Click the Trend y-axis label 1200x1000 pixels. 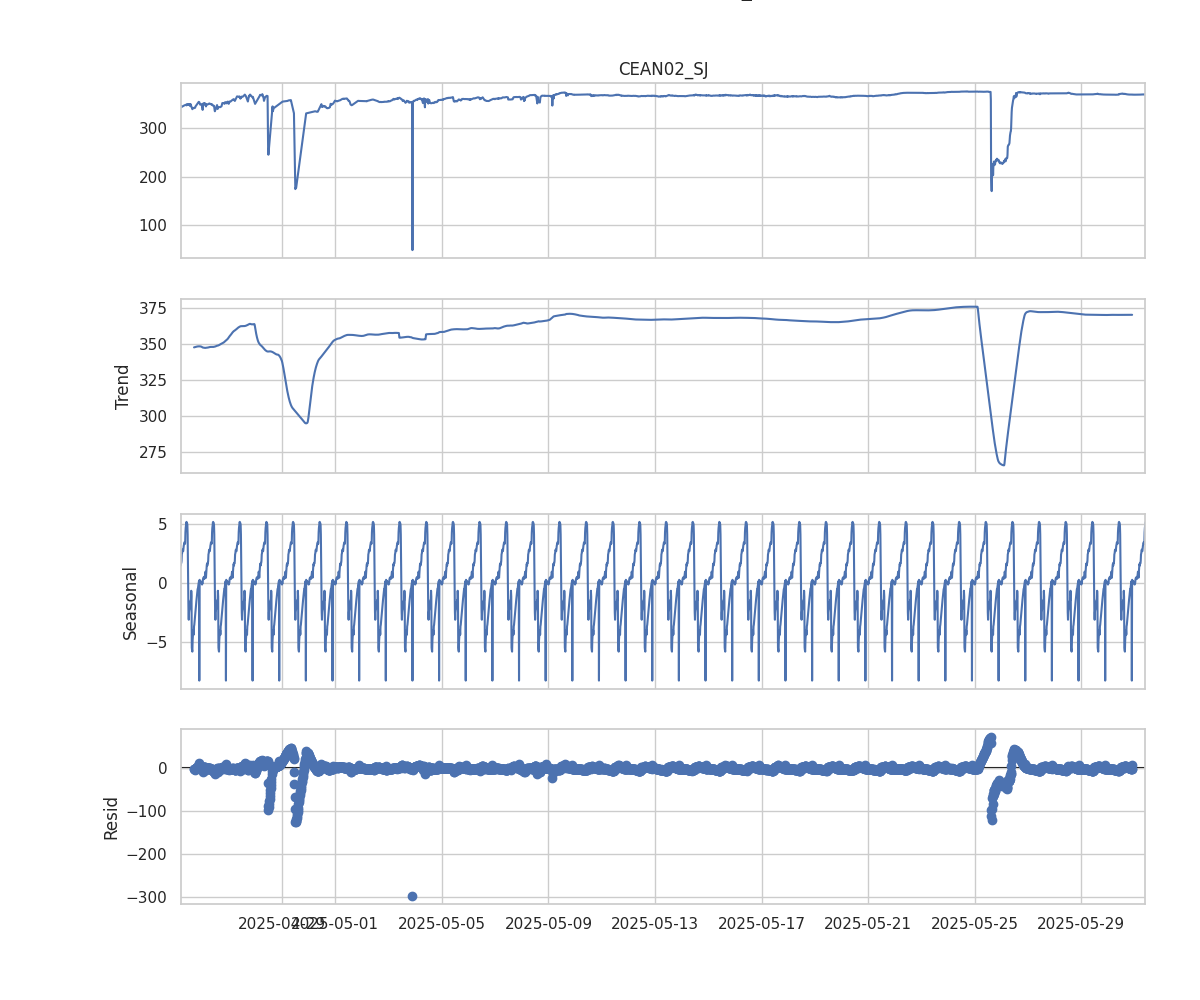[x=123, y=386]
